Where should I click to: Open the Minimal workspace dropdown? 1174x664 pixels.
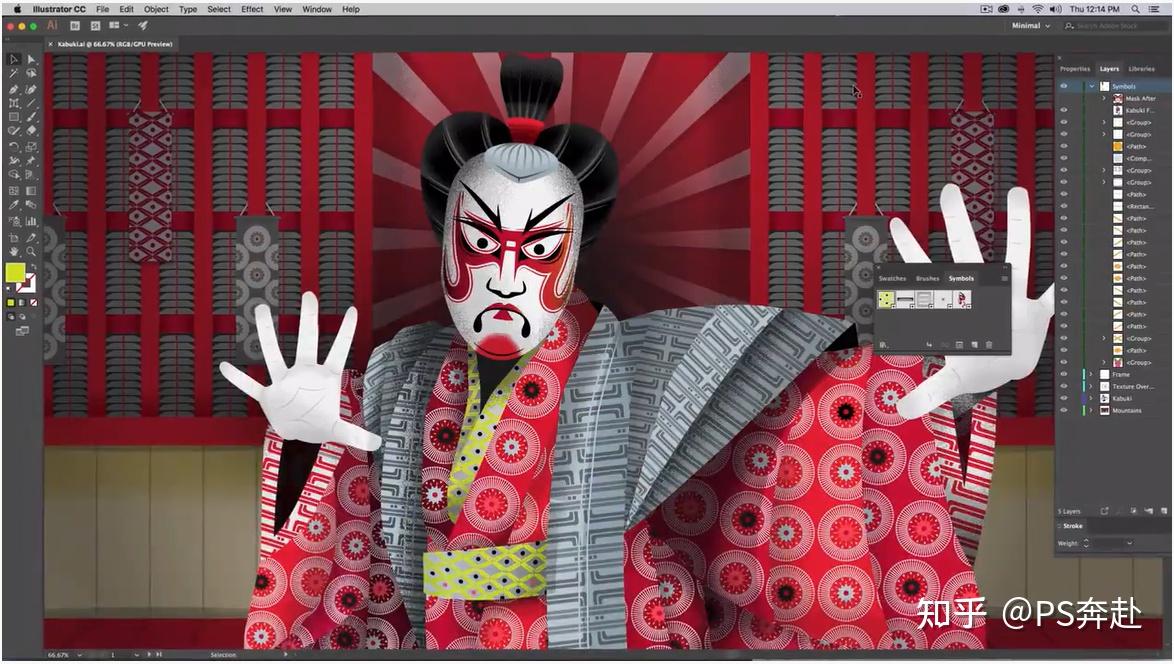tap(1031, 25)
